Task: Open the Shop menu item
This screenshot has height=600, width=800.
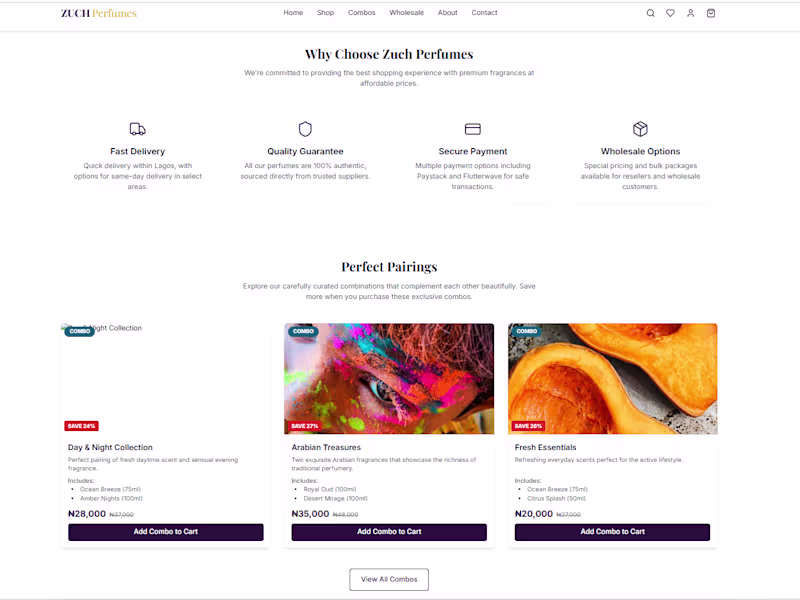Action: pos(326,13)
